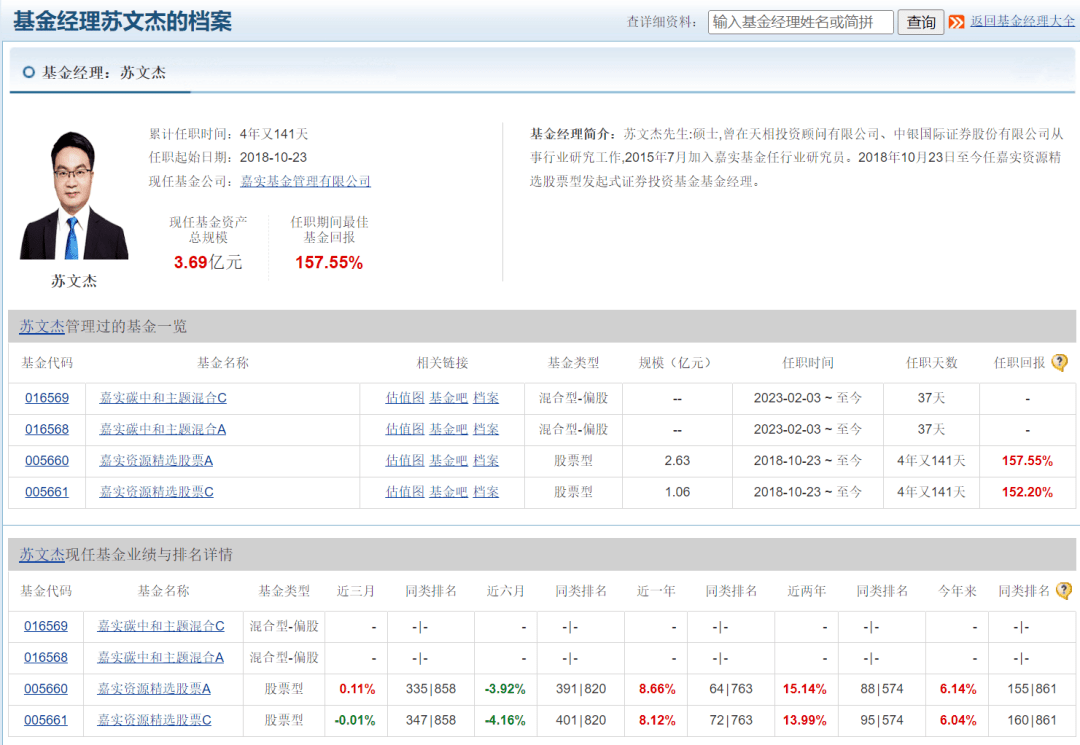This screenshot has width=1080, height=745.
Task: Open 嘉实资源精选股票C in performance ranking table
Action: click(154, 720)
